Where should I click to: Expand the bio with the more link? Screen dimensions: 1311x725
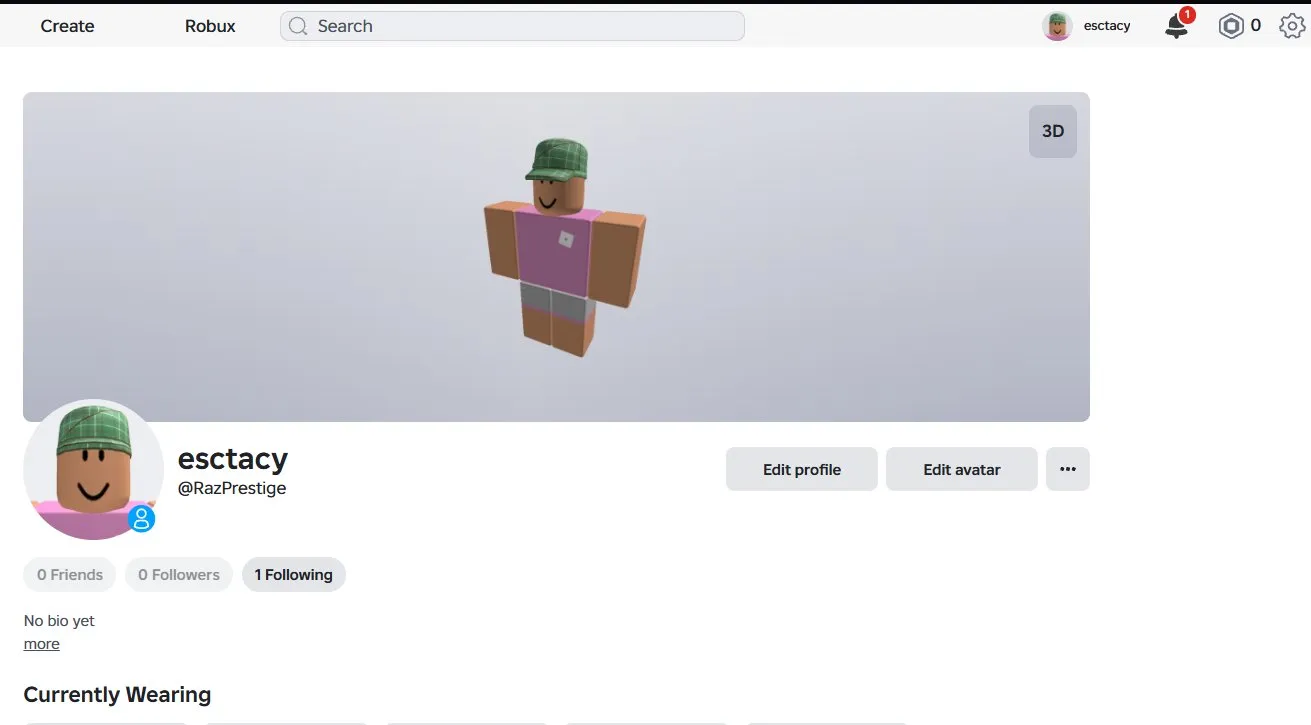[41, 644]
